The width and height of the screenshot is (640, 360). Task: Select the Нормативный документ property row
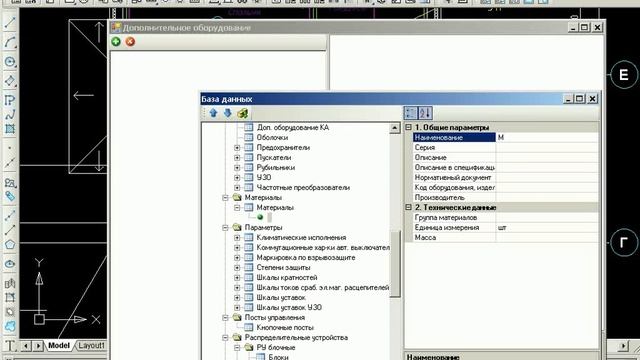pyautogui.click(x=505, y=178)
